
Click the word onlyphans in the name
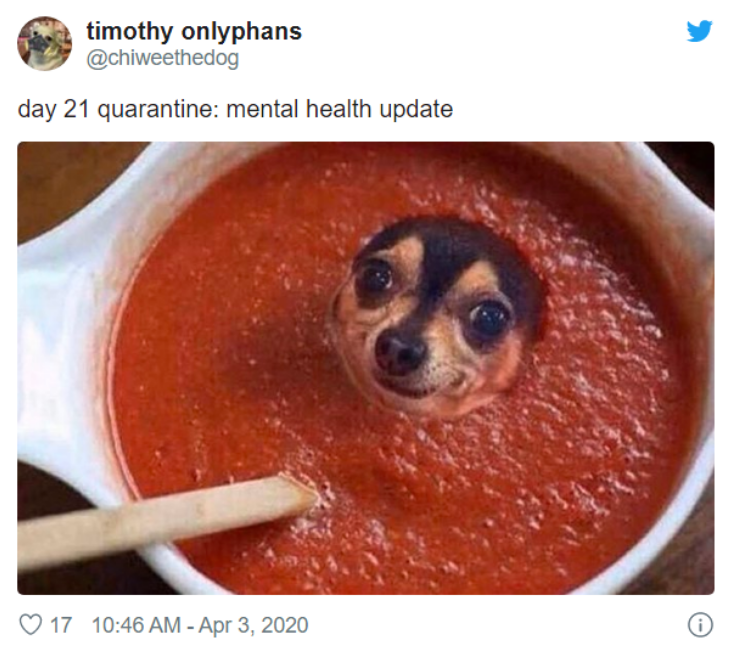[241, 32]
